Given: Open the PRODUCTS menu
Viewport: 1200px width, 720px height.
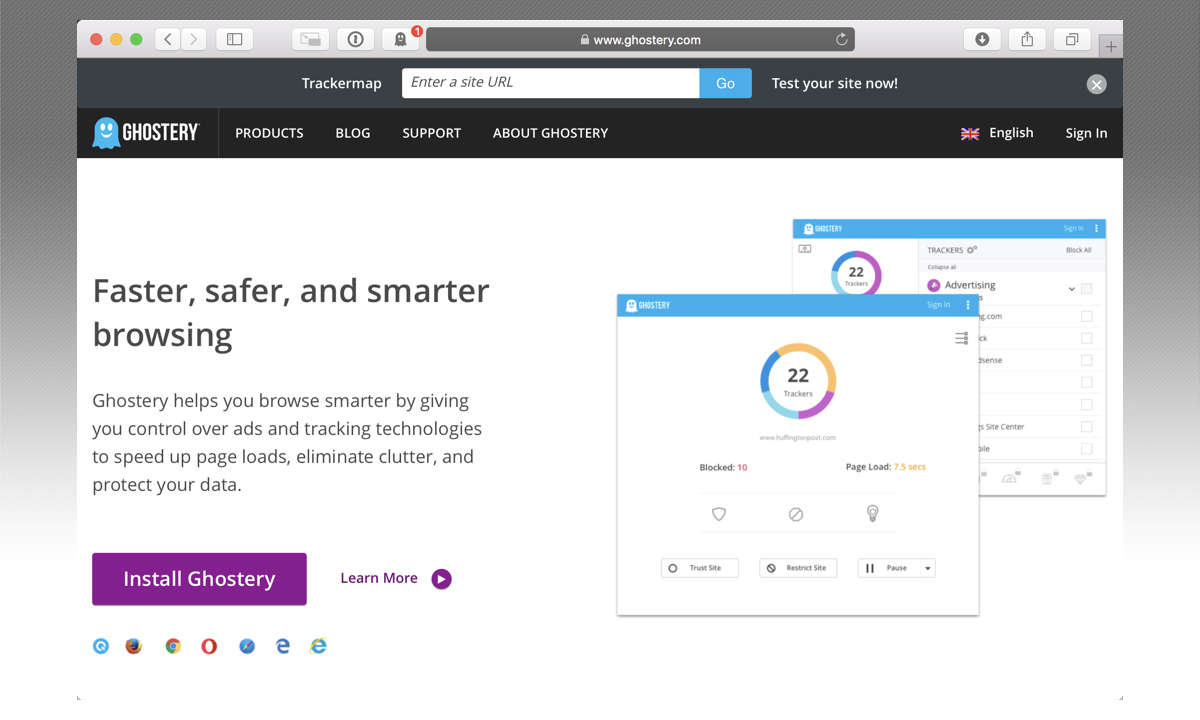Looking at the screenshot, I should pyautogui.click(x=269, y=133).
